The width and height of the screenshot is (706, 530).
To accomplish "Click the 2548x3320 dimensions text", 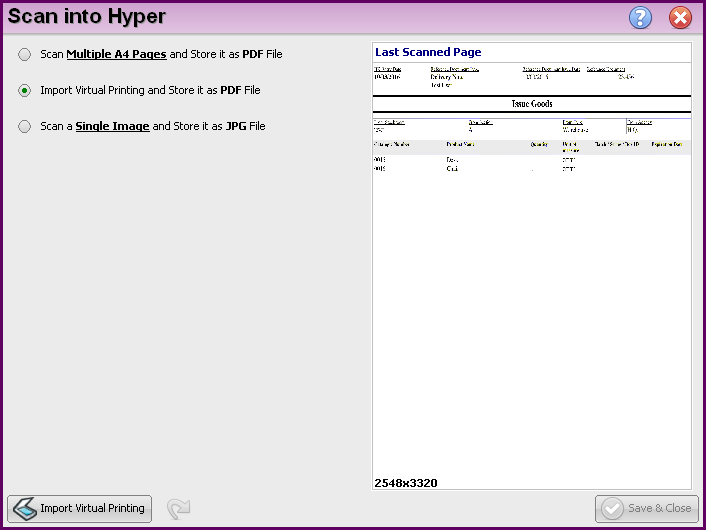I will pos(406,483).
